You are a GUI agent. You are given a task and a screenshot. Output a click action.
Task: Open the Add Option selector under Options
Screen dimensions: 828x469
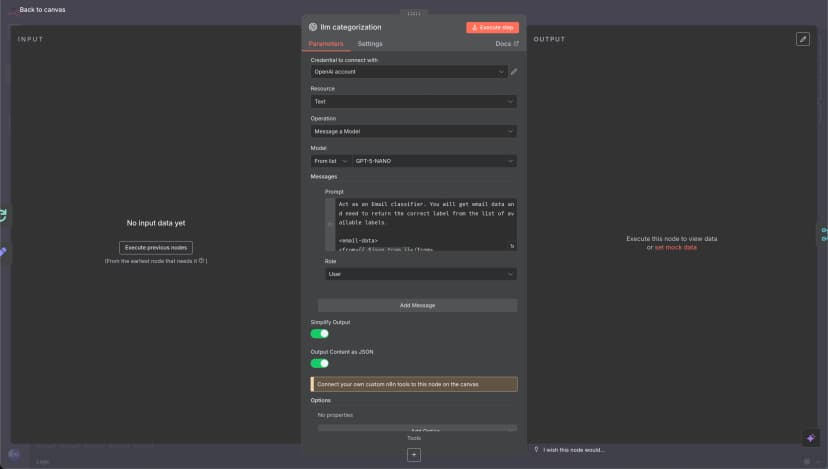pyautogui.click(x=417, y=429)
